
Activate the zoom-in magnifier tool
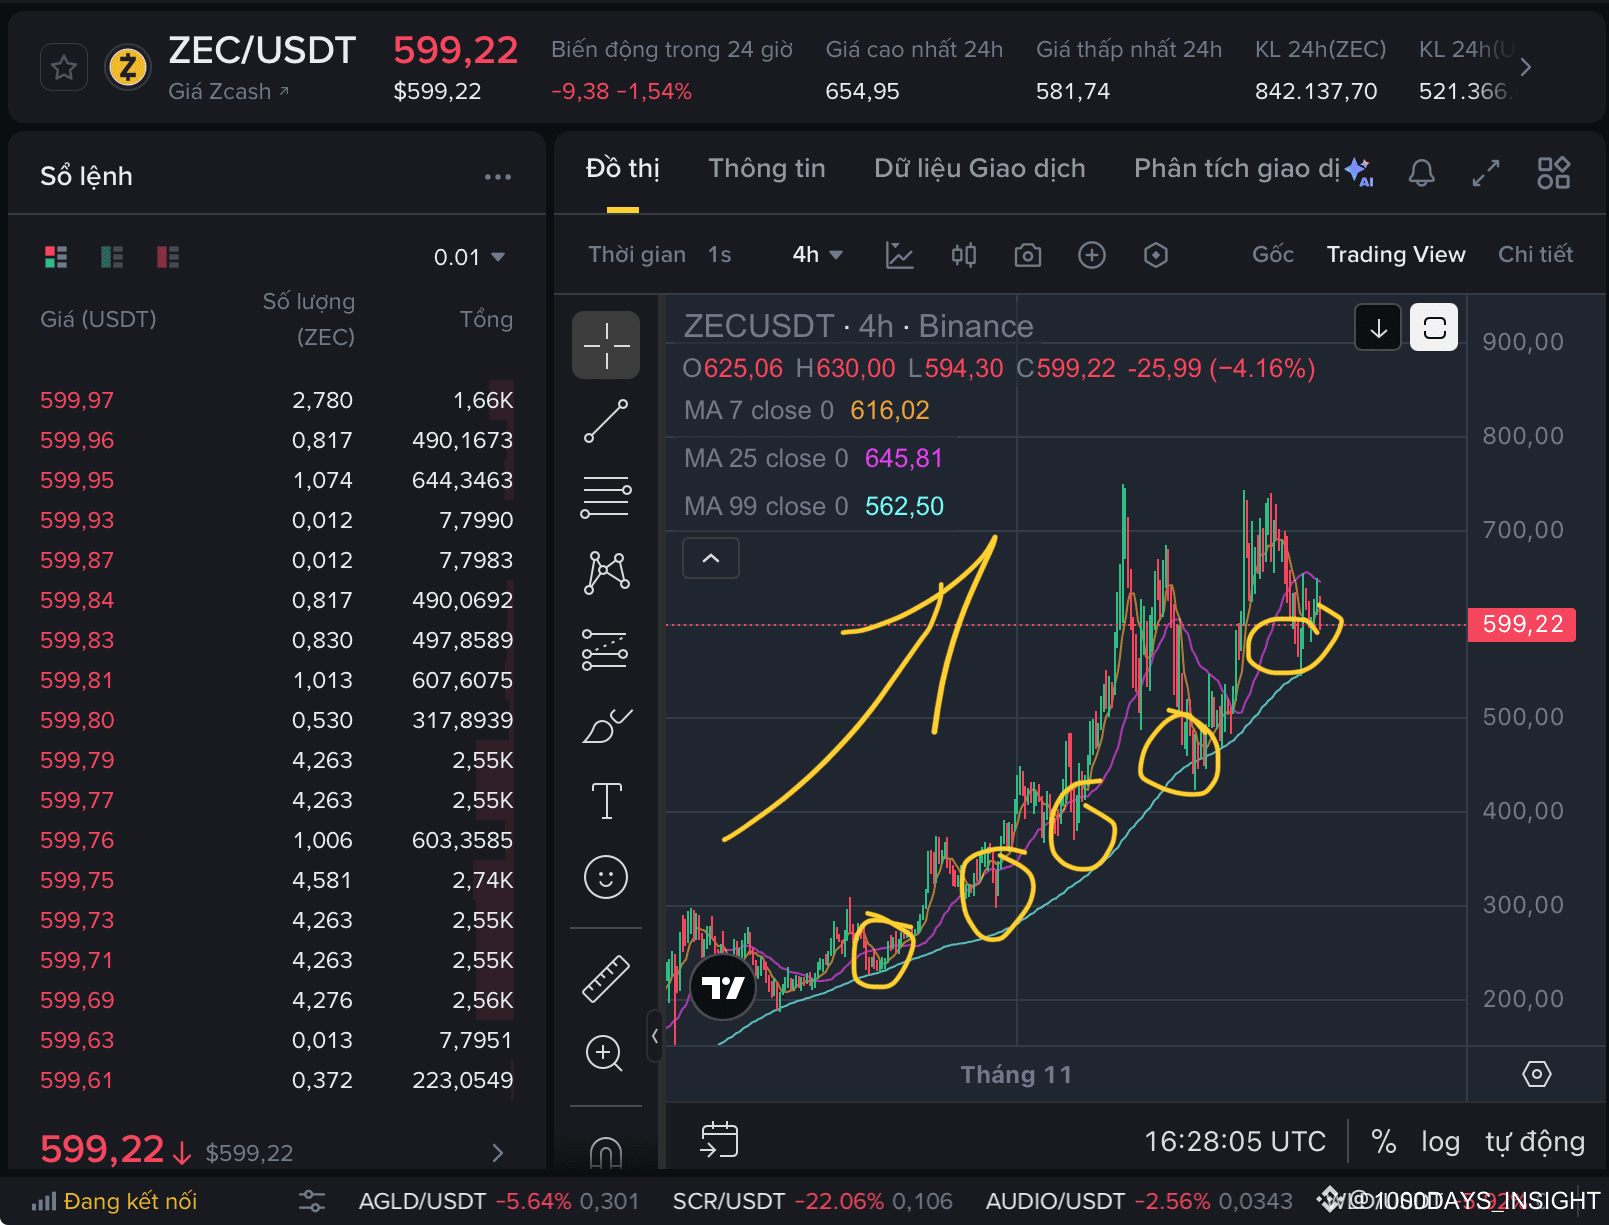coord(605,1053)
